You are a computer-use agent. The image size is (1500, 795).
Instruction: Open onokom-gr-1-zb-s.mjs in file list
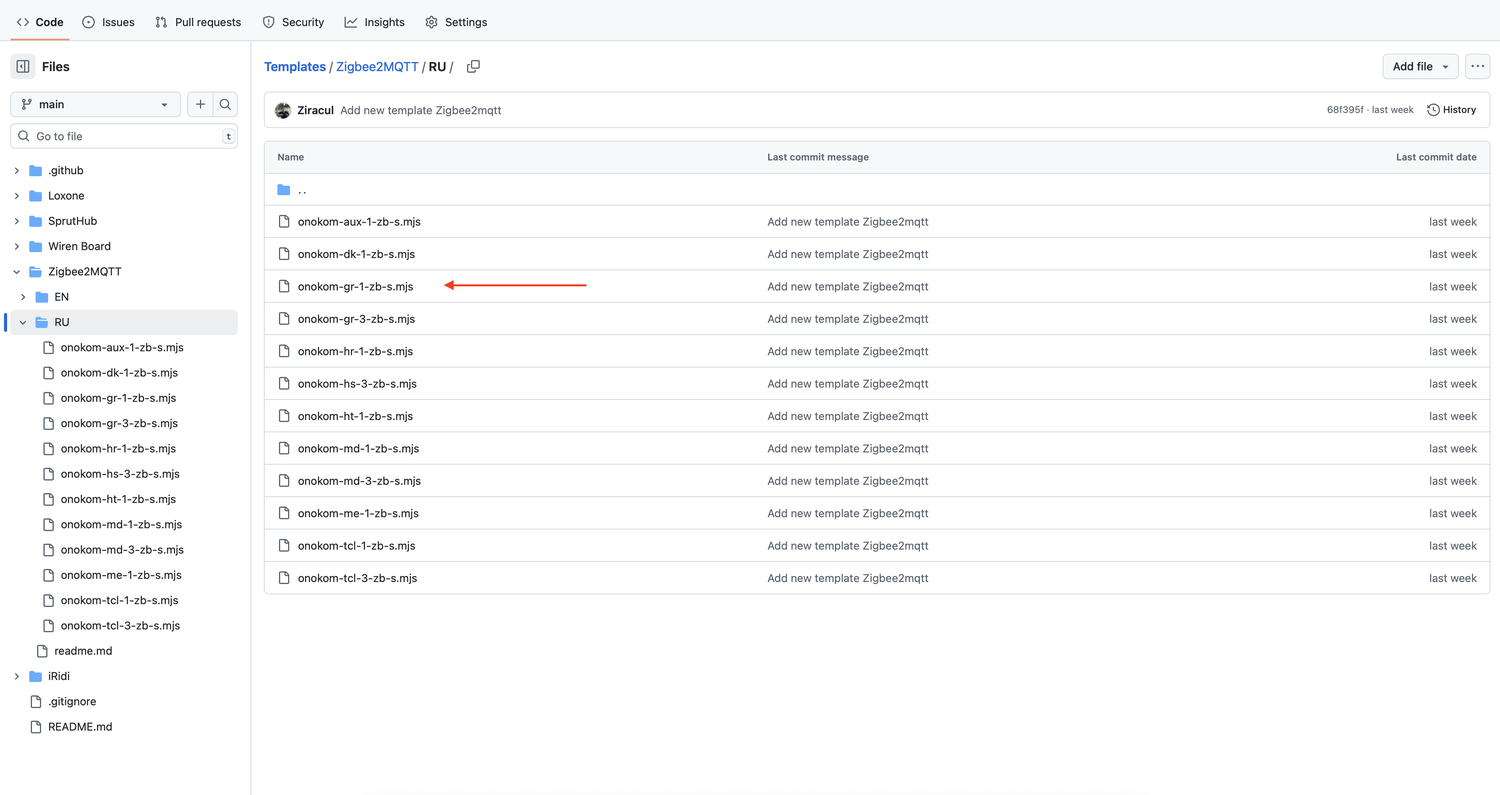click(x=355, y=287)
